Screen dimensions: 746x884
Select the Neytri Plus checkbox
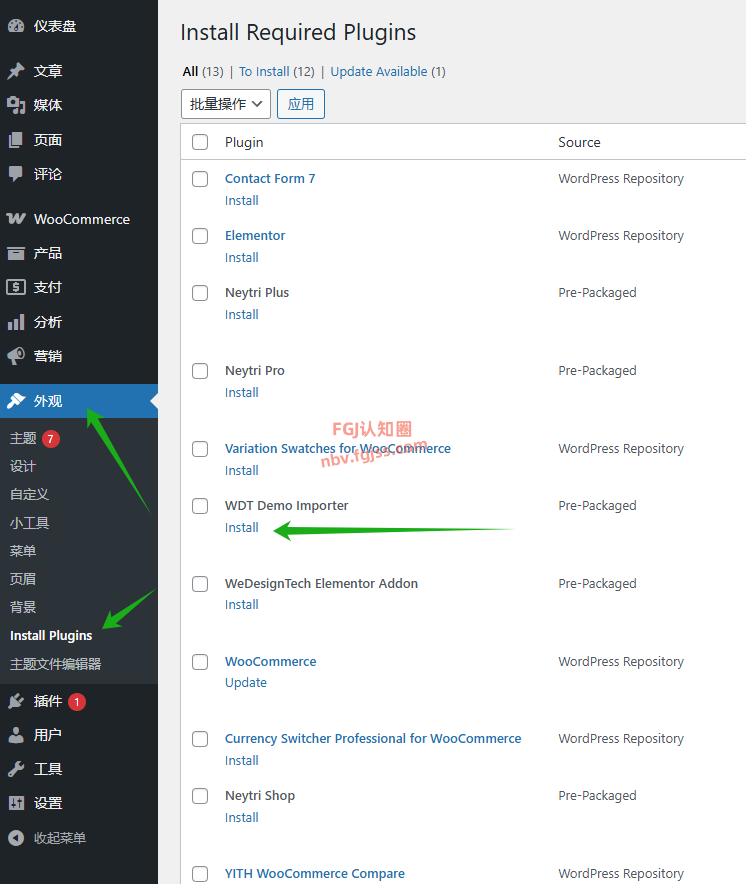[x=200, y=293]
